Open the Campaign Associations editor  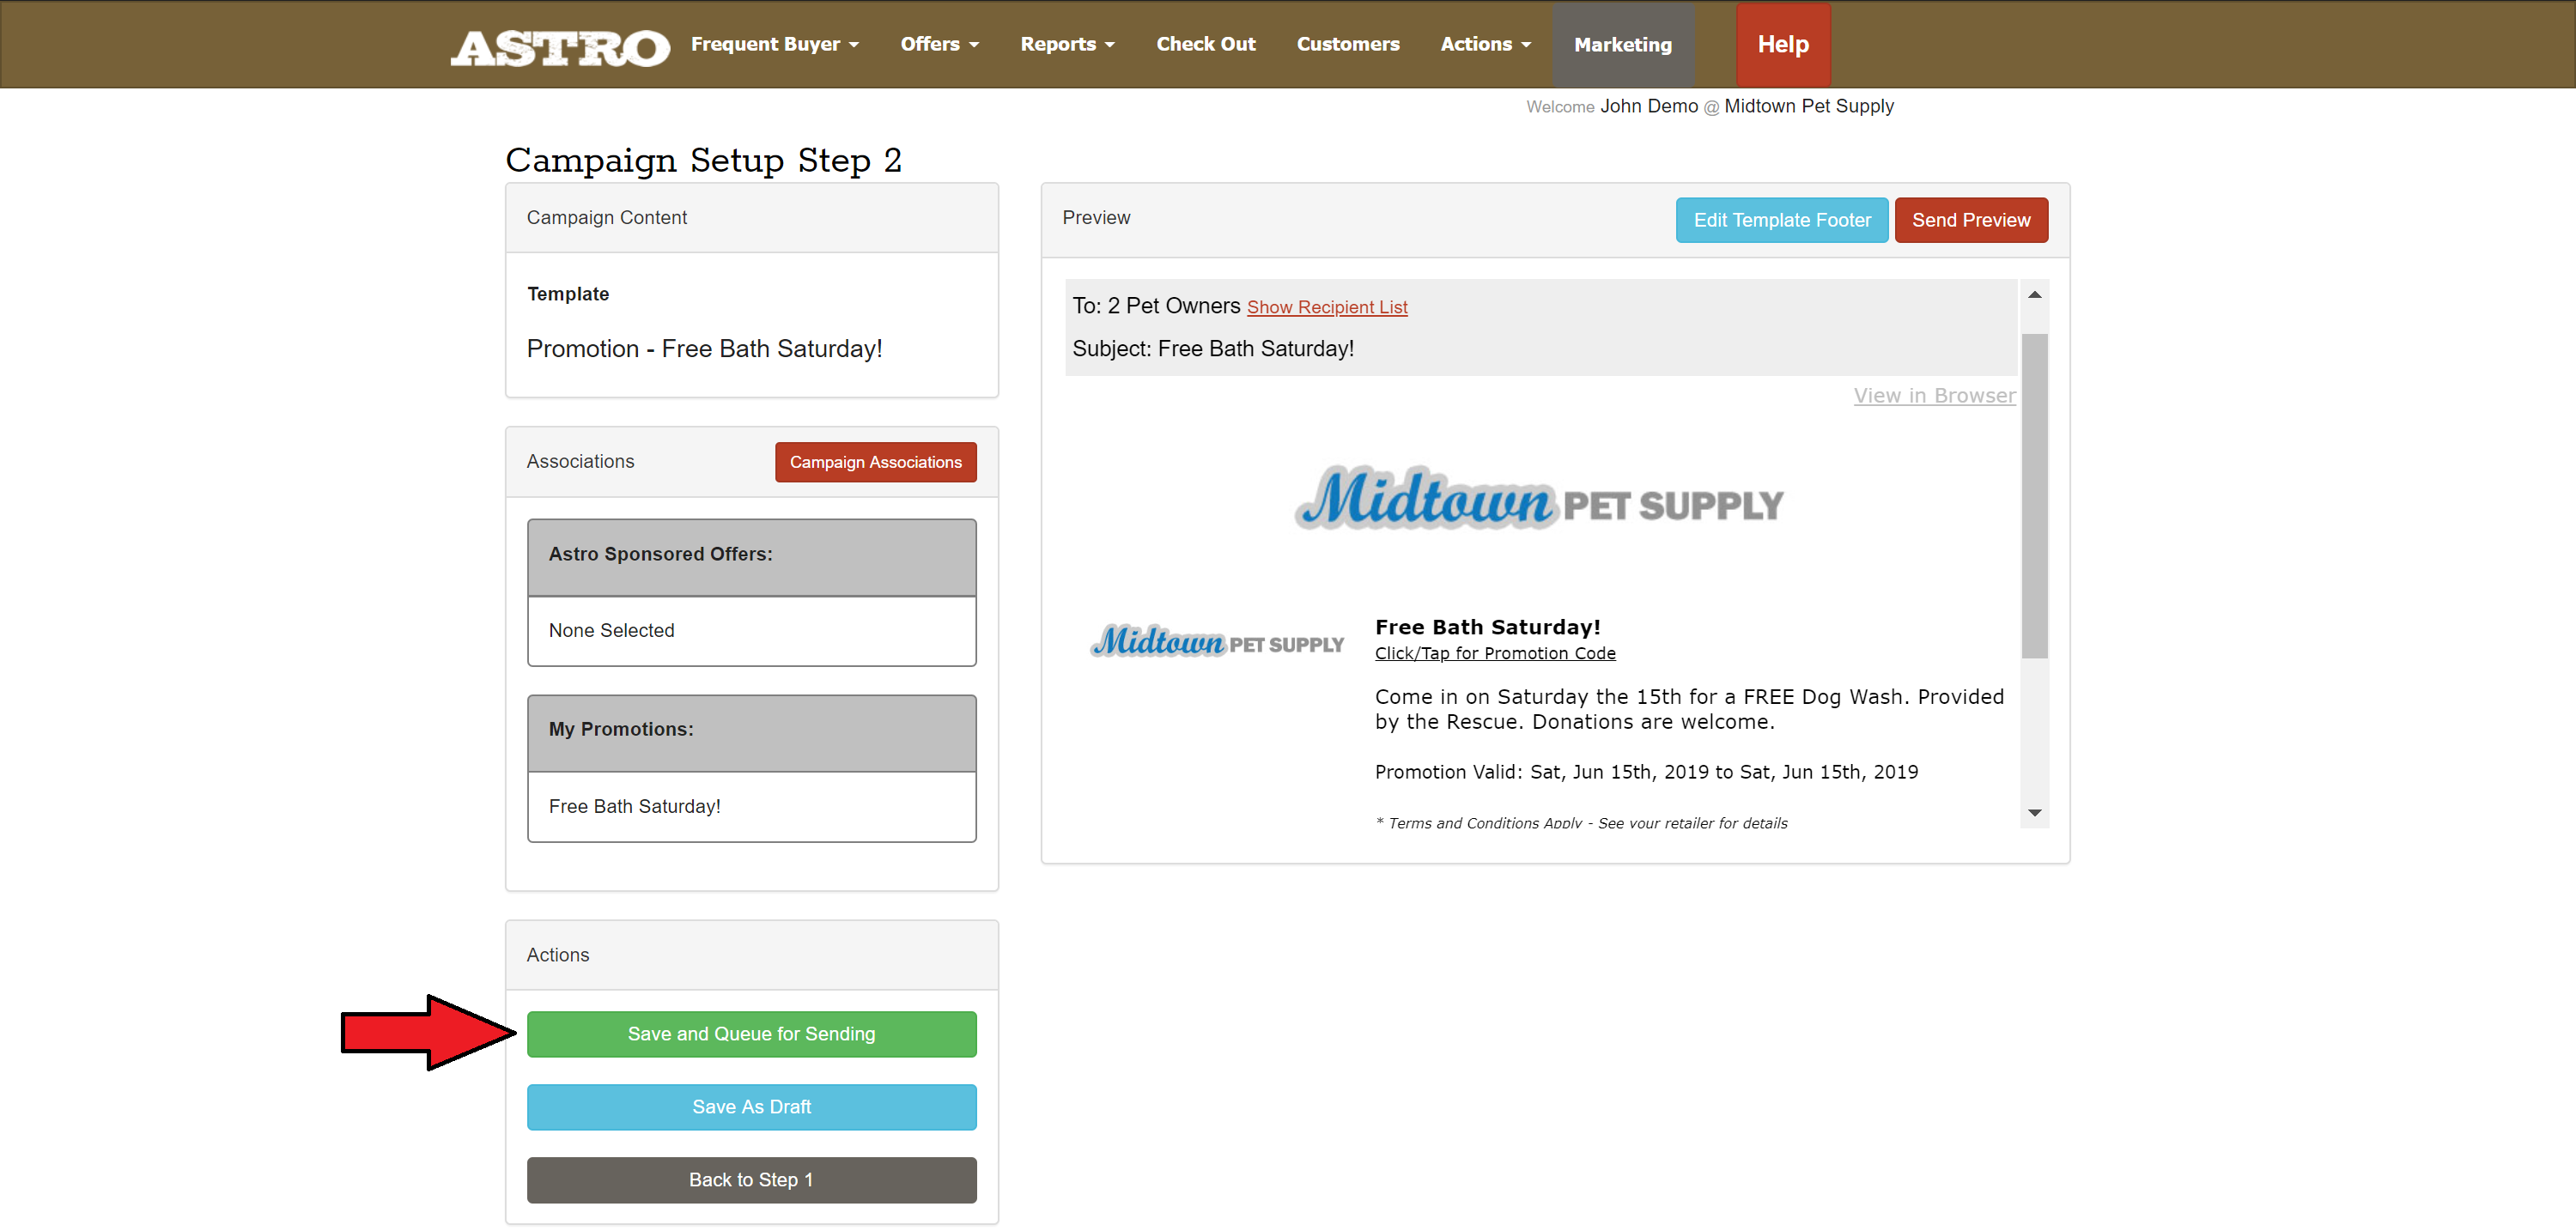[x=875, y=462]
